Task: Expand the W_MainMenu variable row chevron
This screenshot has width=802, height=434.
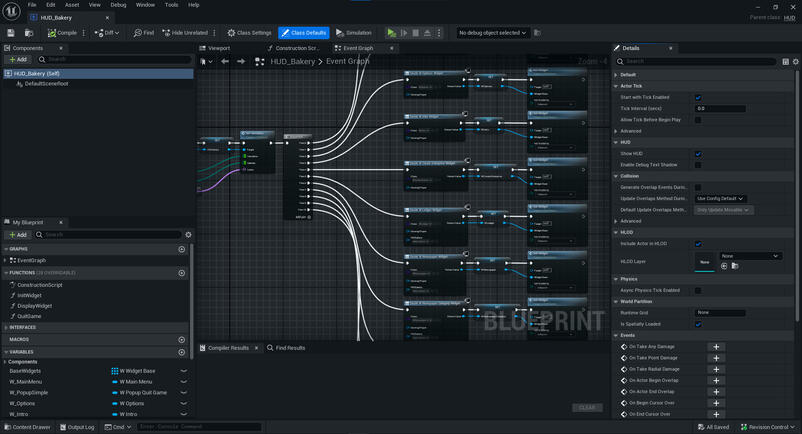Action: coord(184,382)
